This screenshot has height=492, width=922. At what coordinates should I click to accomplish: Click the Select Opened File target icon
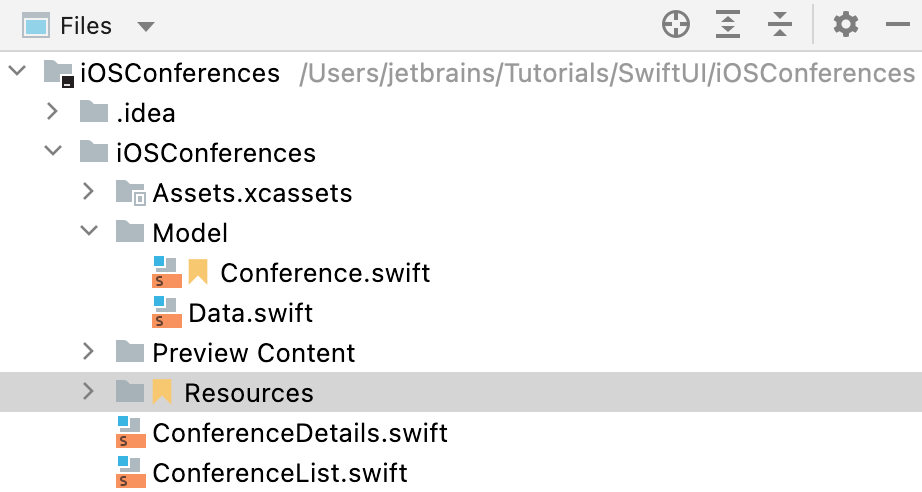[x=676, y=25]
